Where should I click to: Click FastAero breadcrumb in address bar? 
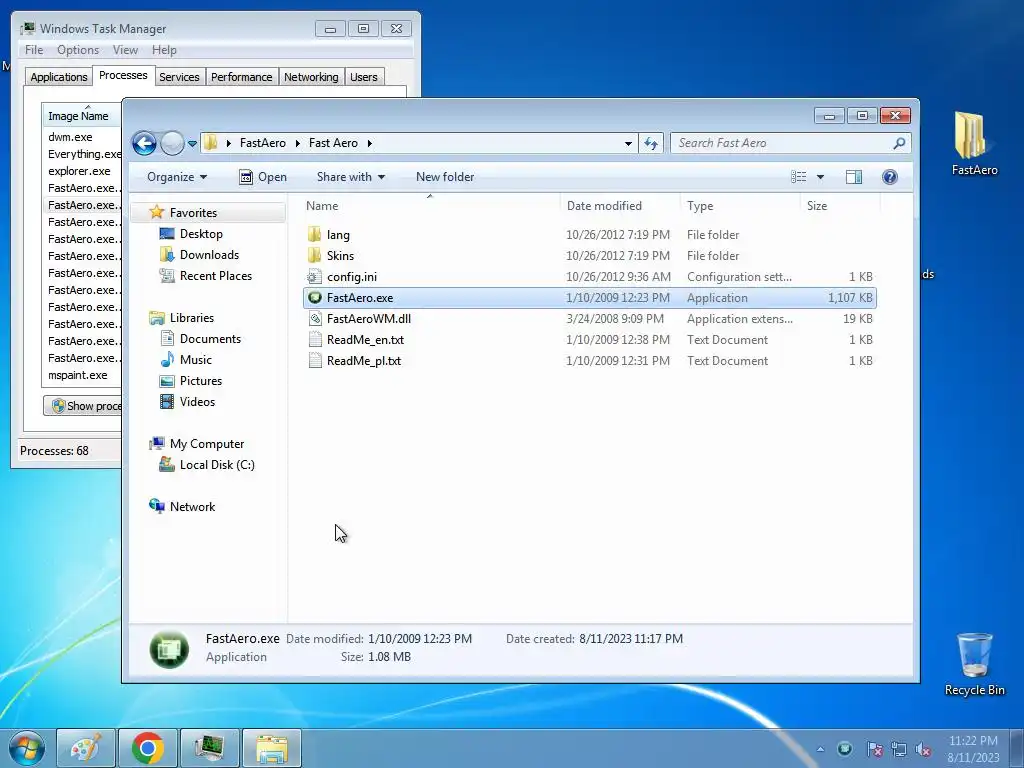(263, 143)
